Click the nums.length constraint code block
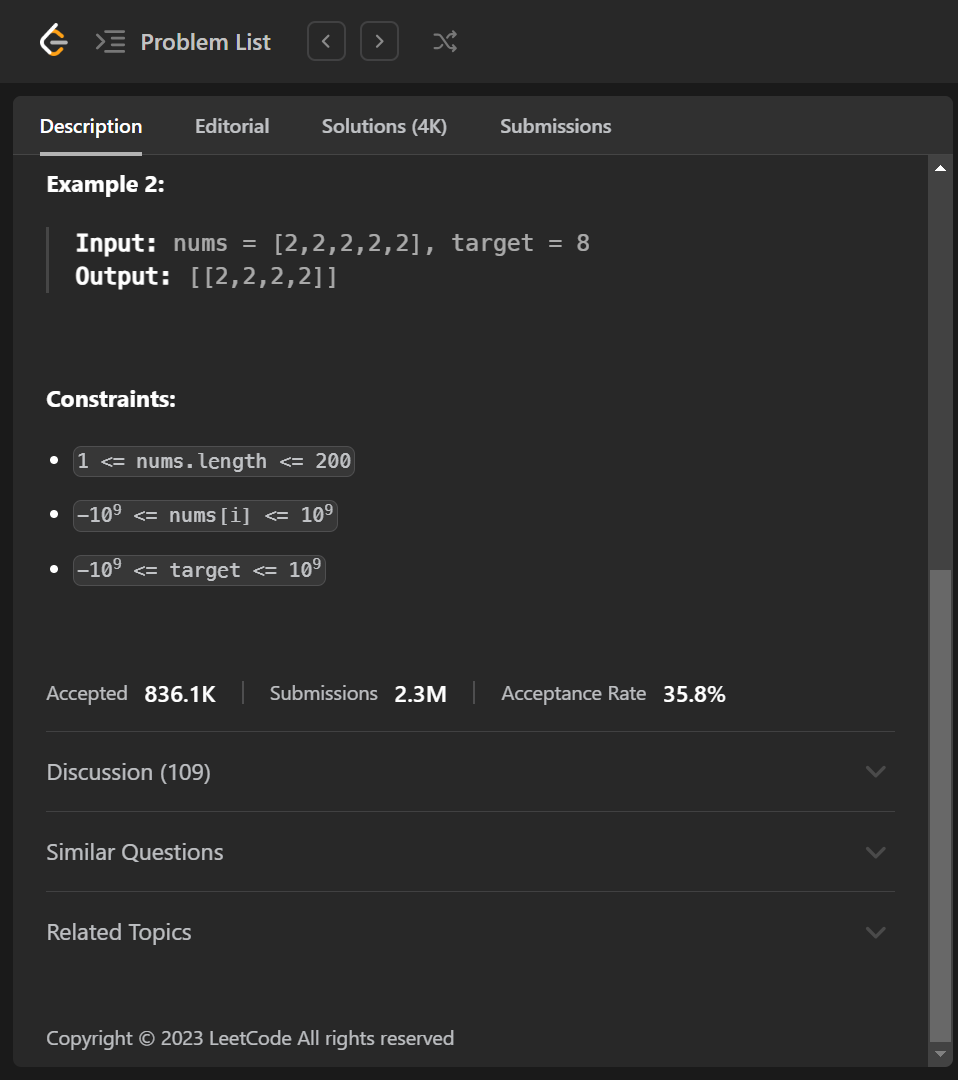 click(214, 461)
